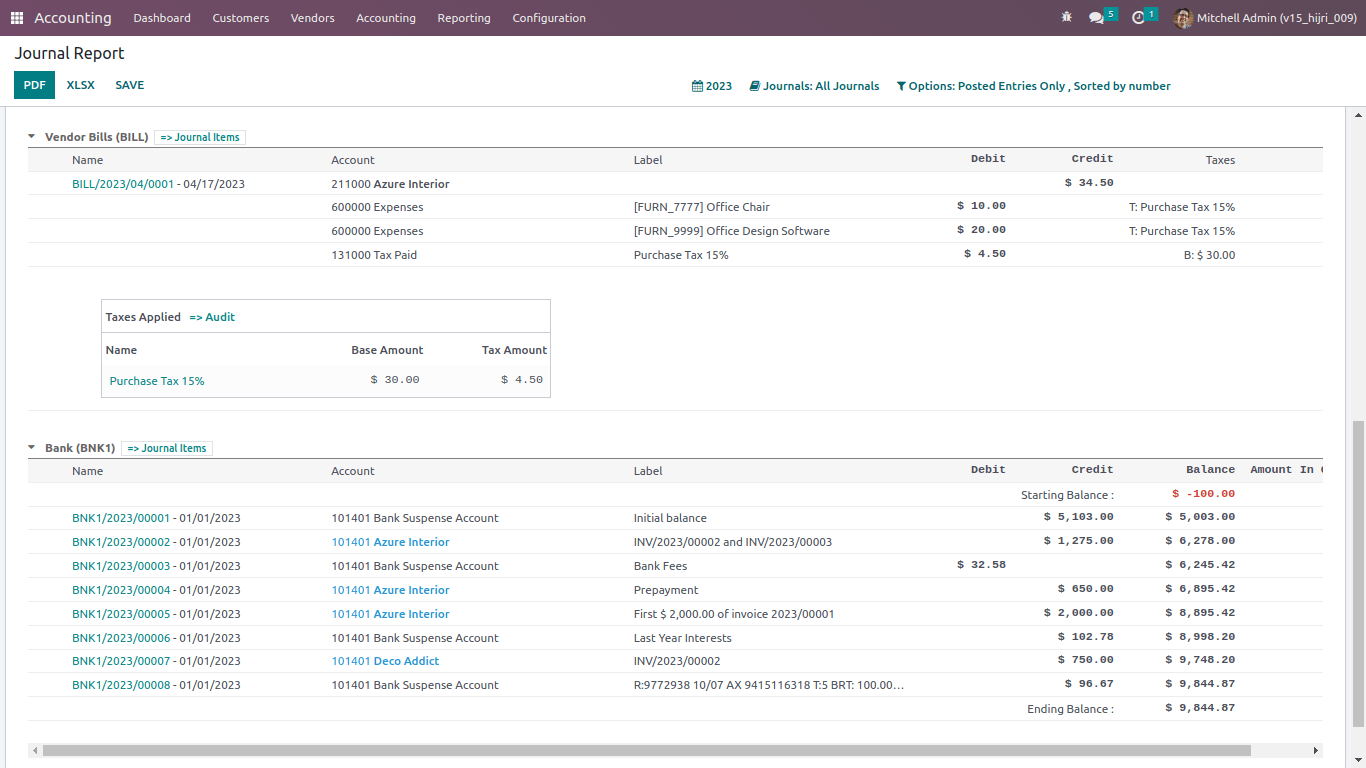Viewport: 1366px width, 768px height.
Task: Click the 'First $ 2,000.00 of invoice' label
Action: coord(734,614)
